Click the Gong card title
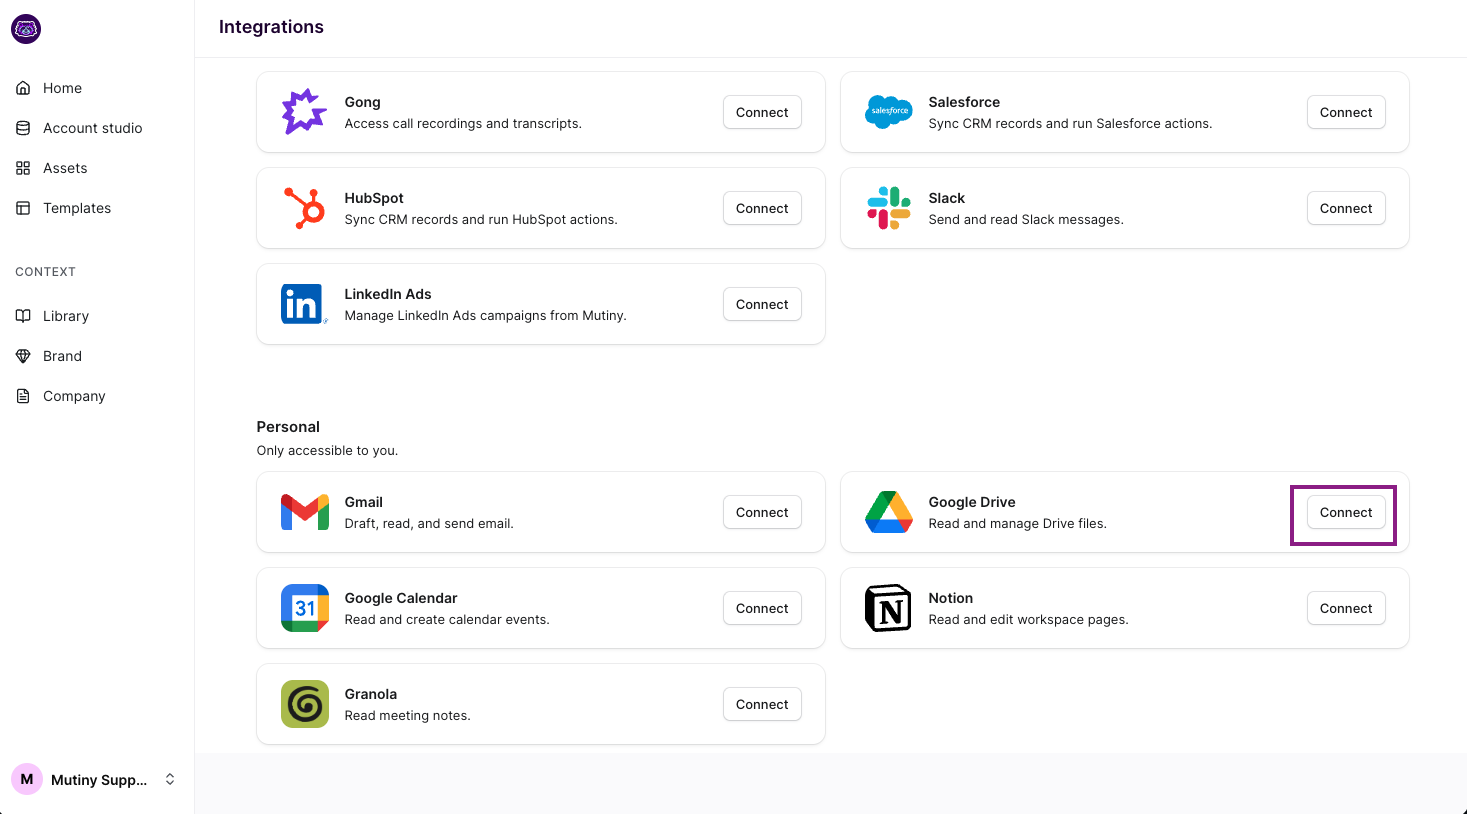Image resolution: width=1467 pixels, height=814 pixels. point(363,102)
